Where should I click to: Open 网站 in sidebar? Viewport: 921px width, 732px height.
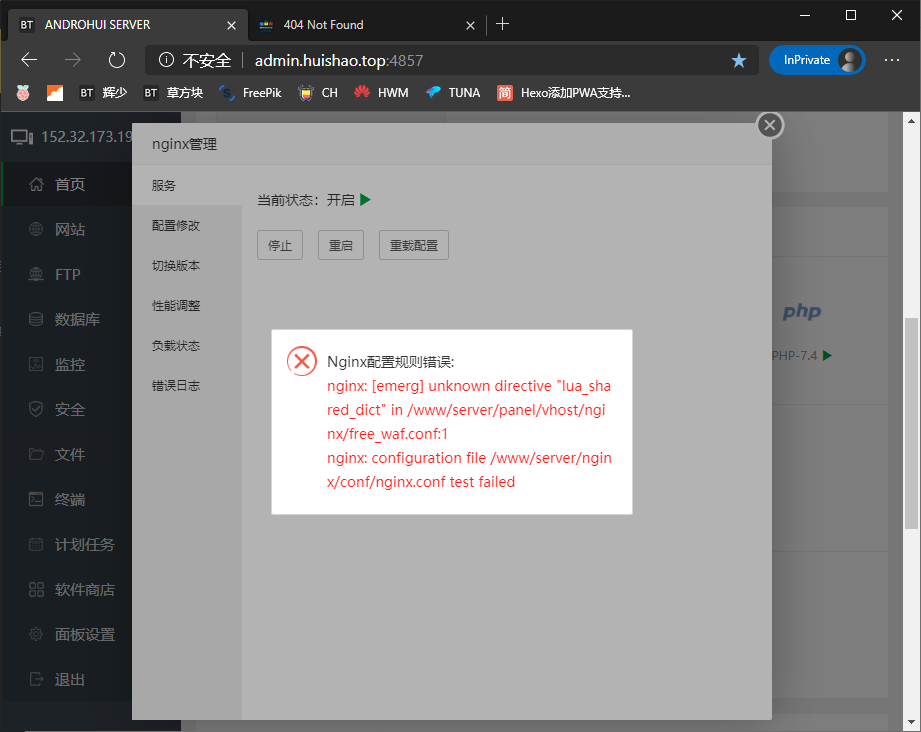pyautogui.click(x=67, y=229)
